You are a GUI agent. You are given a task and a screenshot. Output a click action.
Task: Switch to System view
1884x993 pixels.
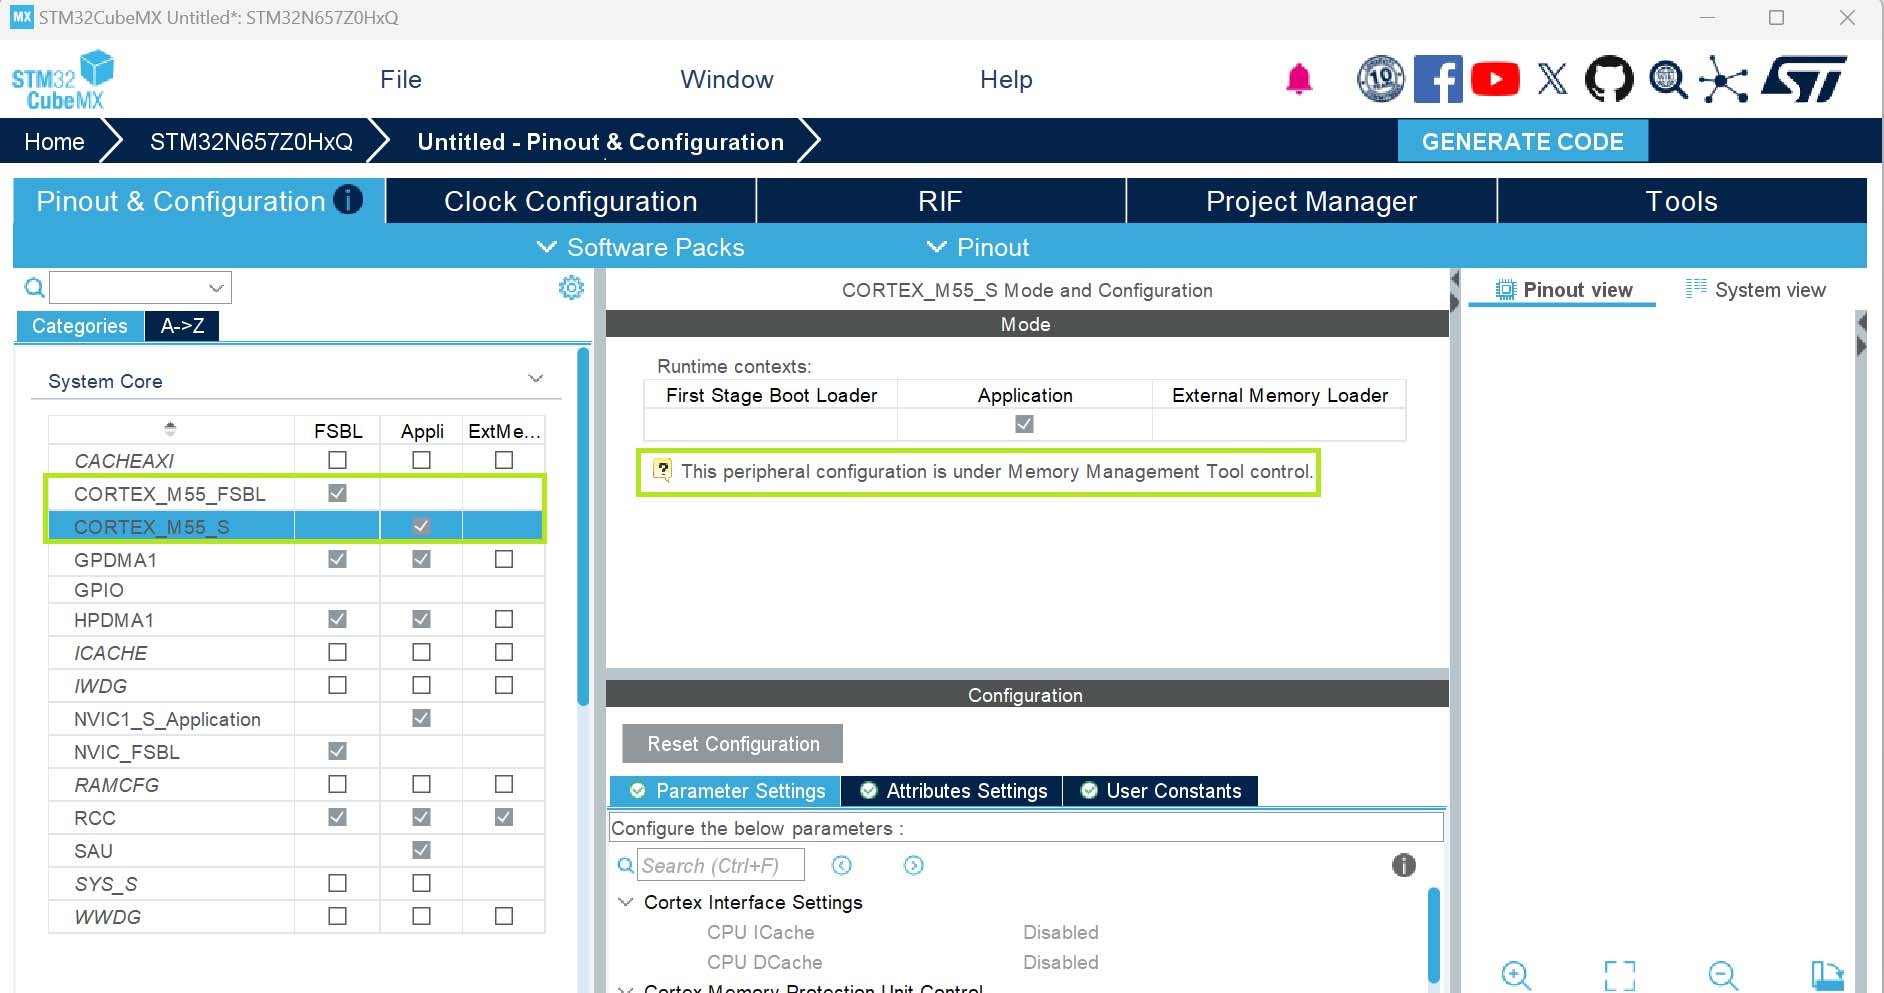[x=1756, y=289]
